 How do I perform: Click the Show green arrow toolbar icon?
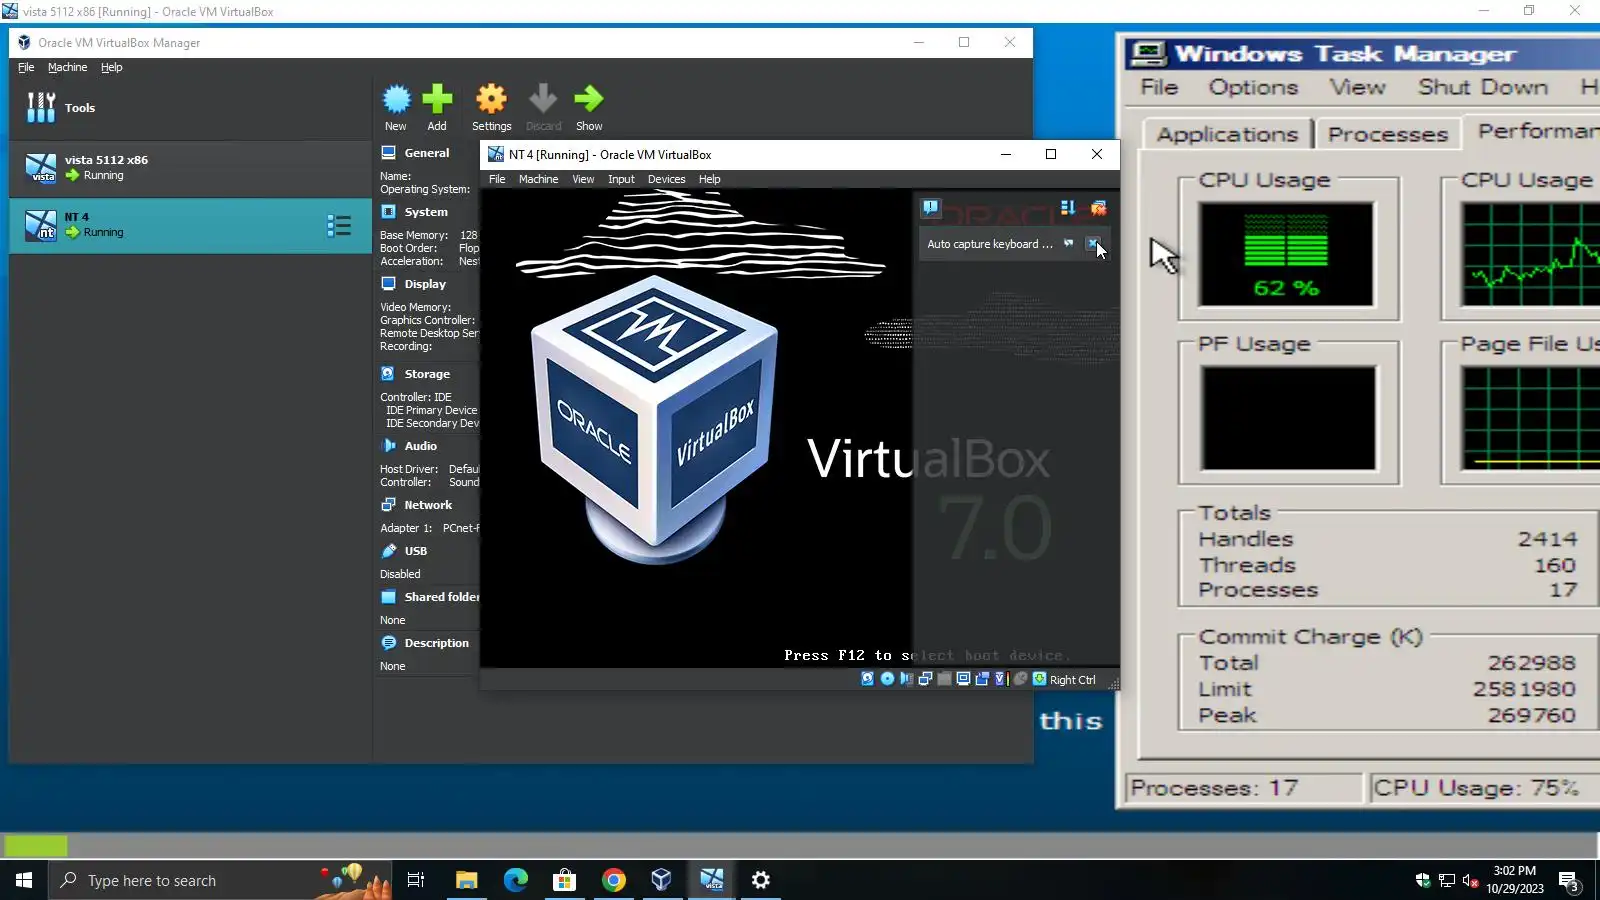coord(589,99)
